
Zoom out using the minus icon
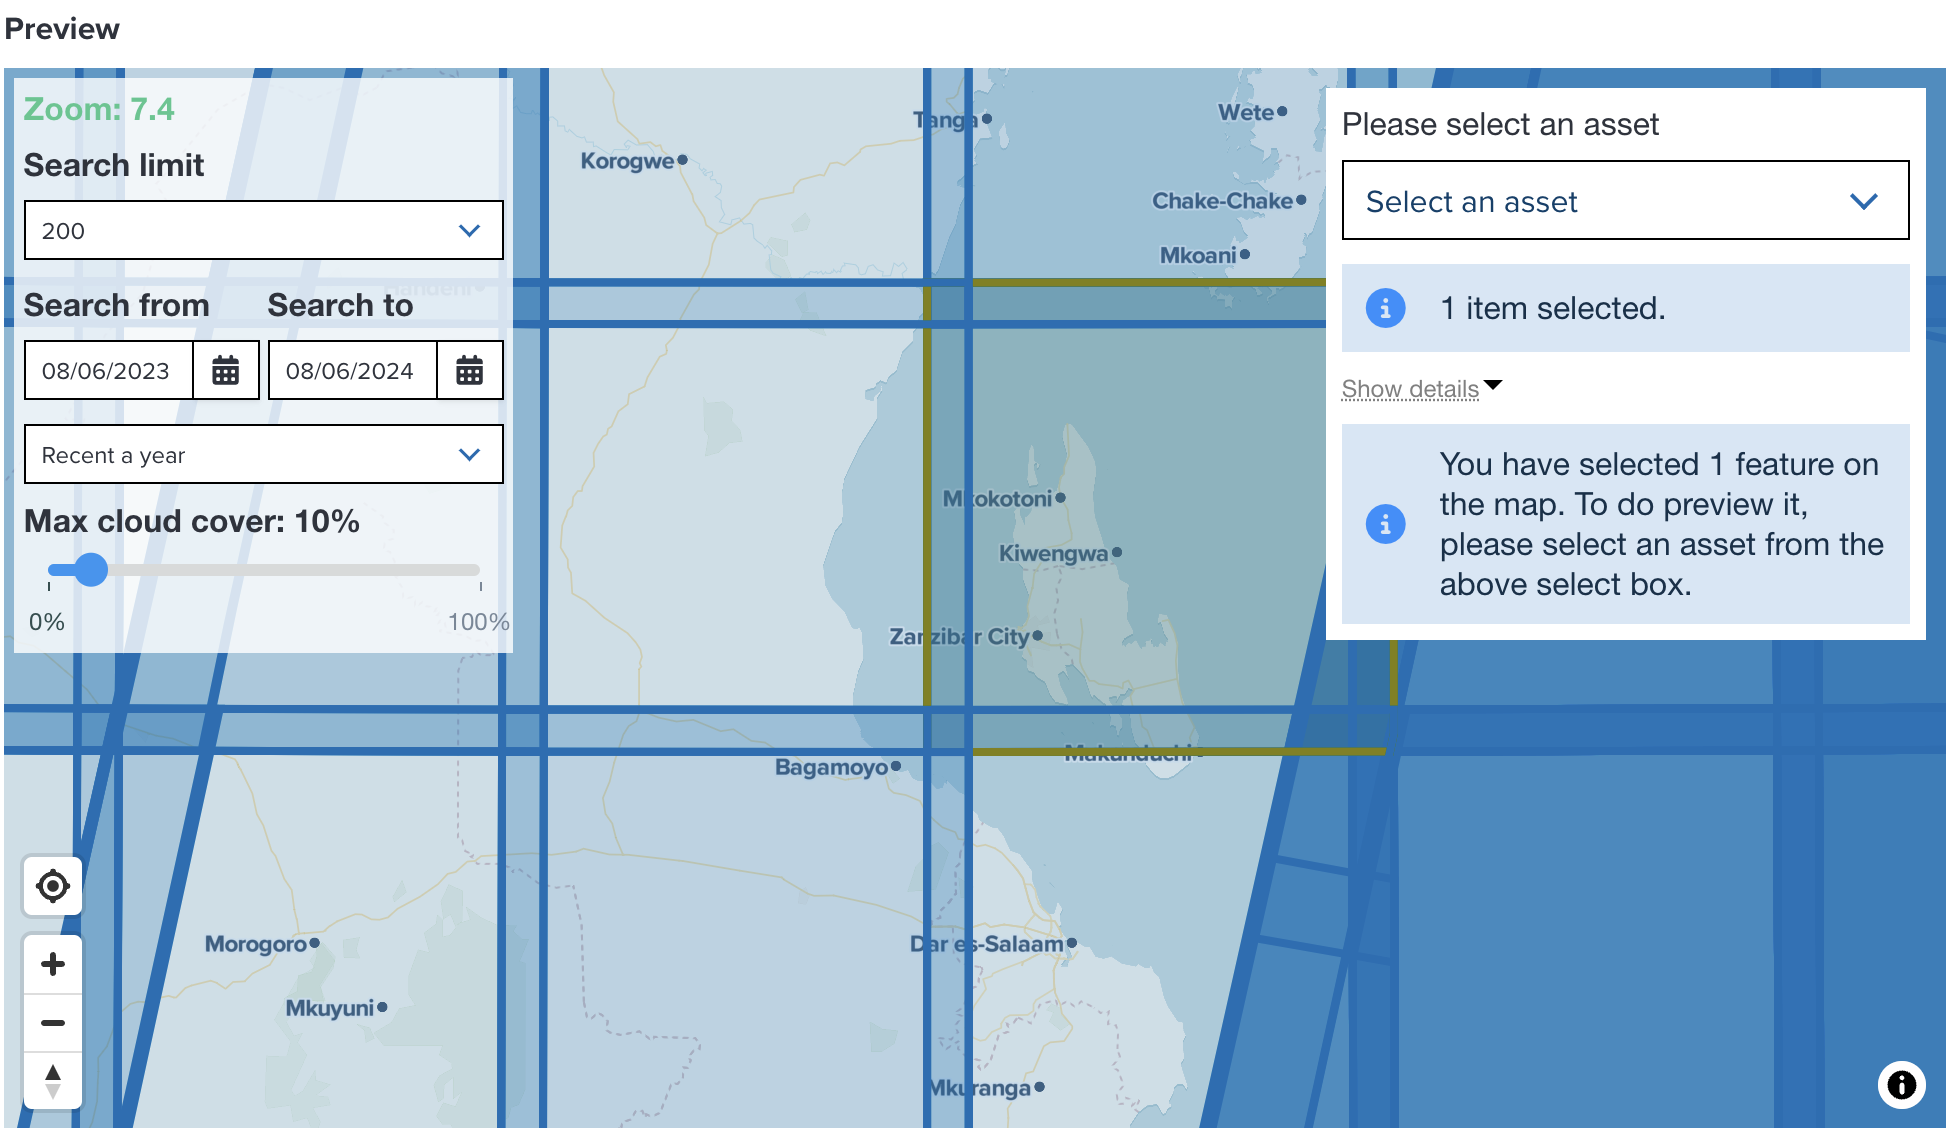52,1022
